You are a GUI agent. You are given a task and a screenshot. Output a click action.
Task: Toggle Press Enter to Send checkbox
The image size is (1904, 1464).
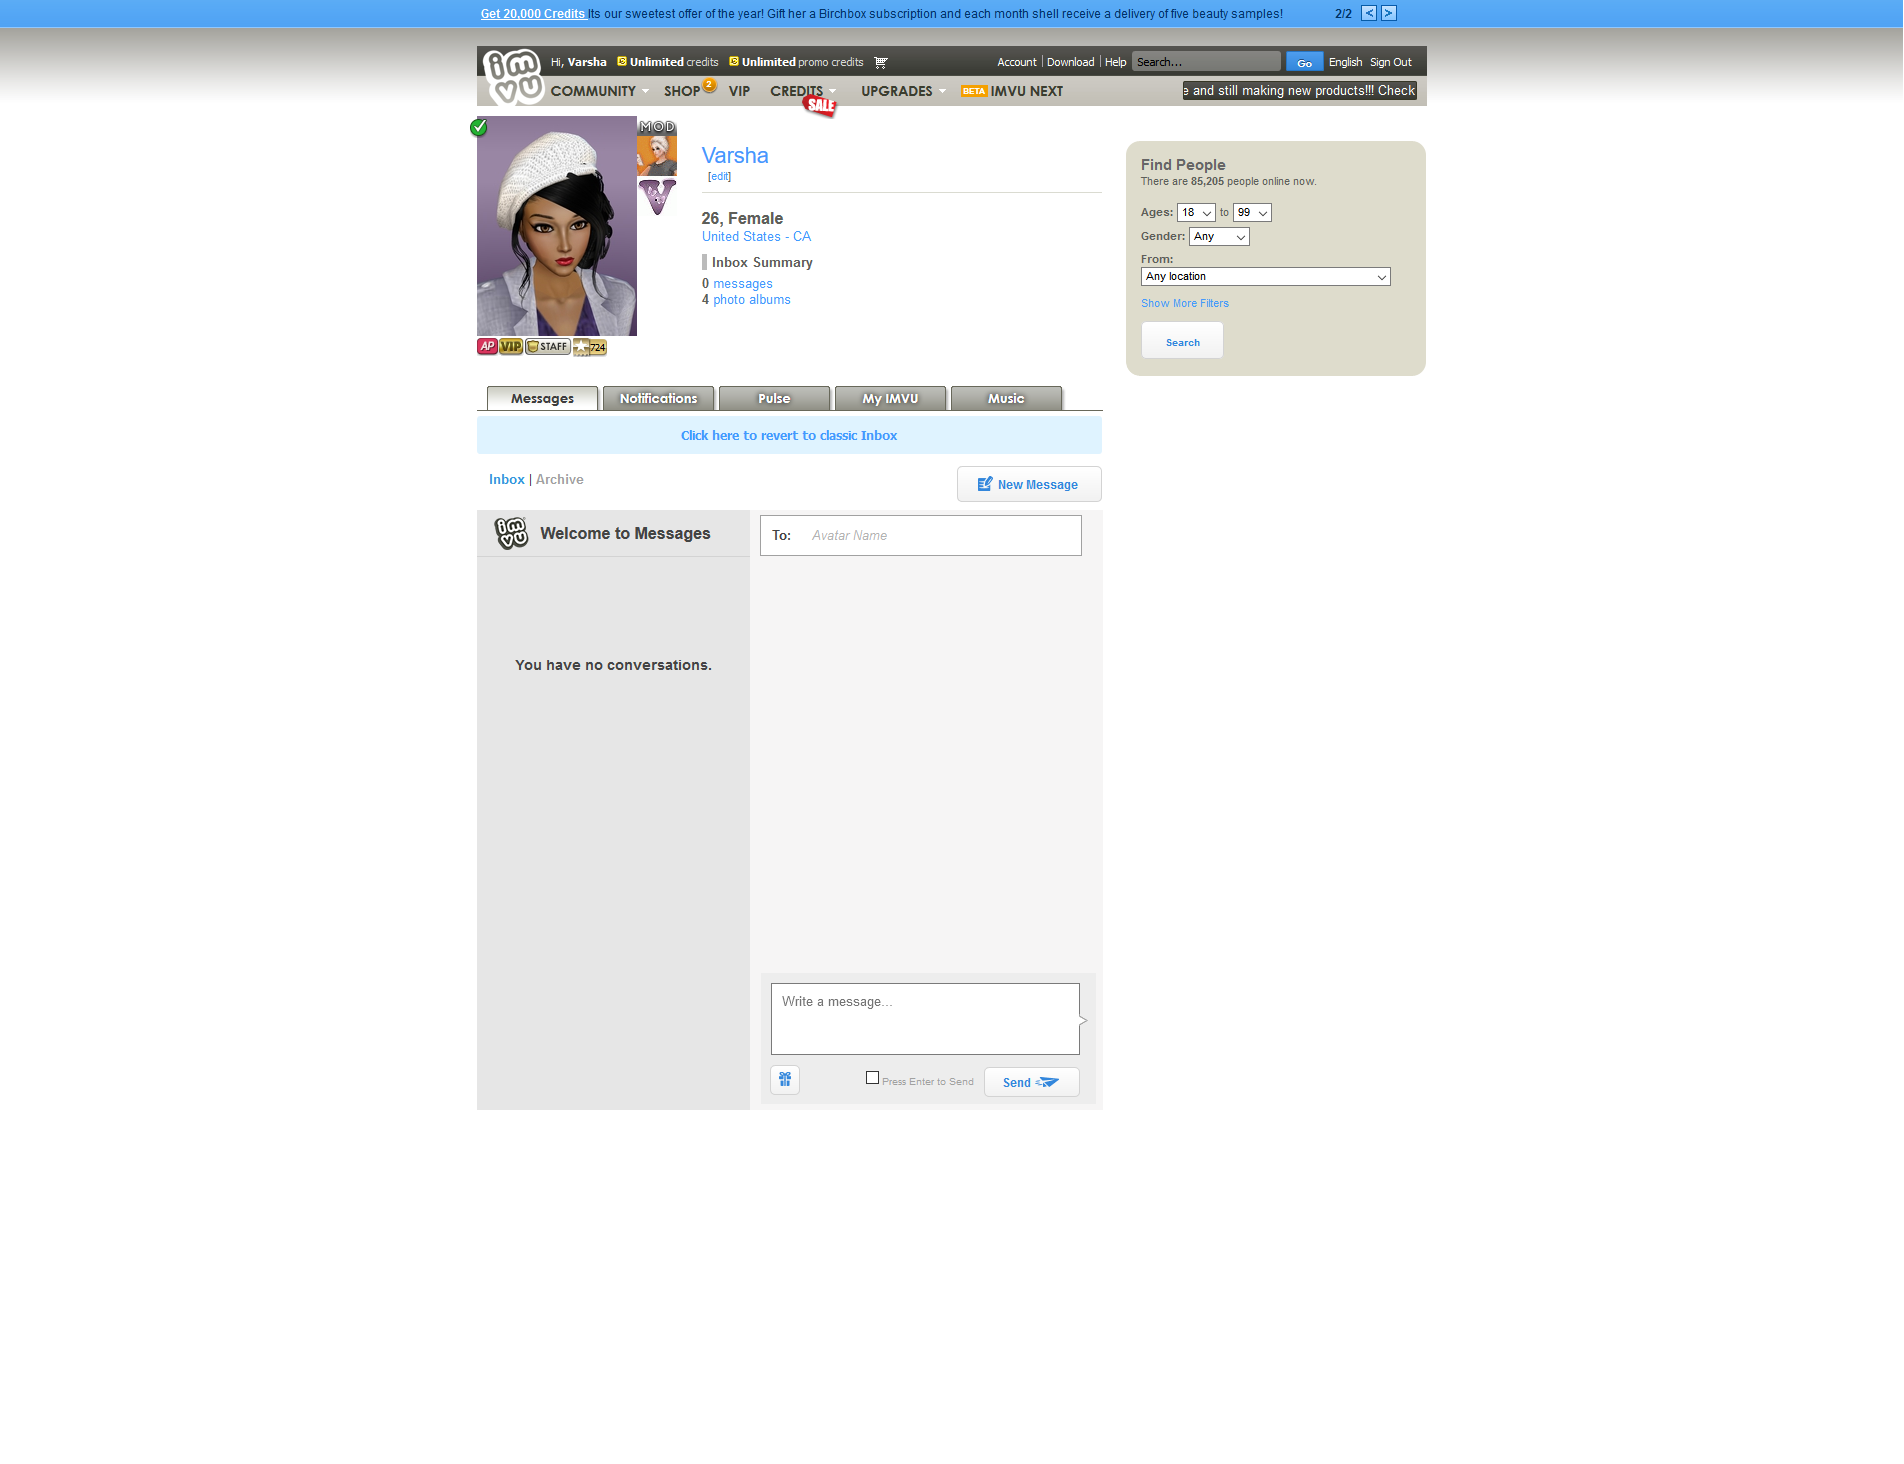click(872, 1077)
